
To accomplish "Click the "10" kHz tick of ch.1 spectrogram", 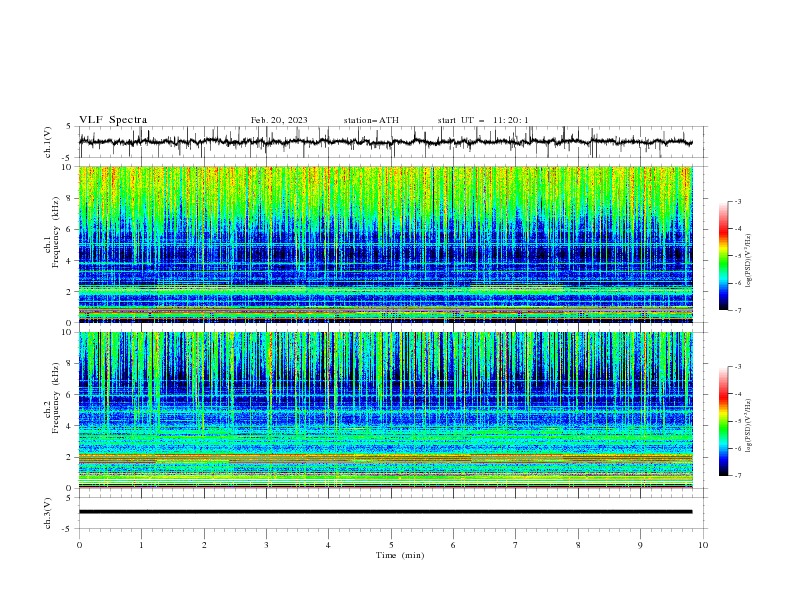I will pyautogui.click(x=69, y=167).
